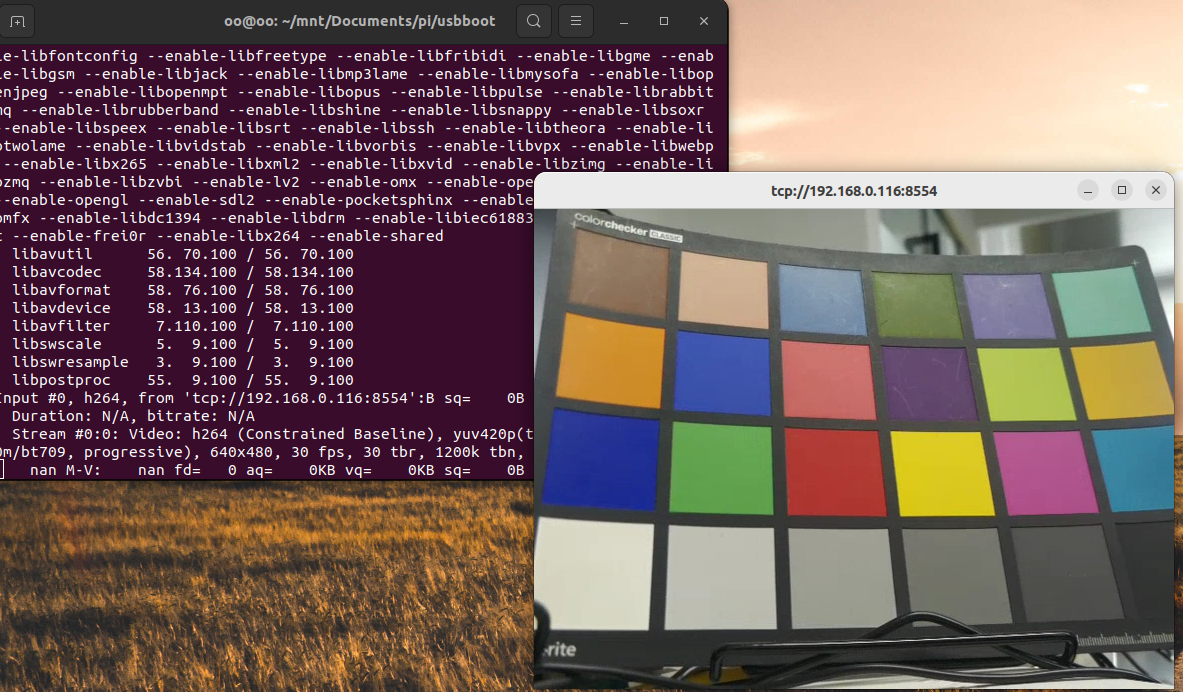Open a new tab in the terminal
Screen dimensions: 1183x692
point(17,21)
